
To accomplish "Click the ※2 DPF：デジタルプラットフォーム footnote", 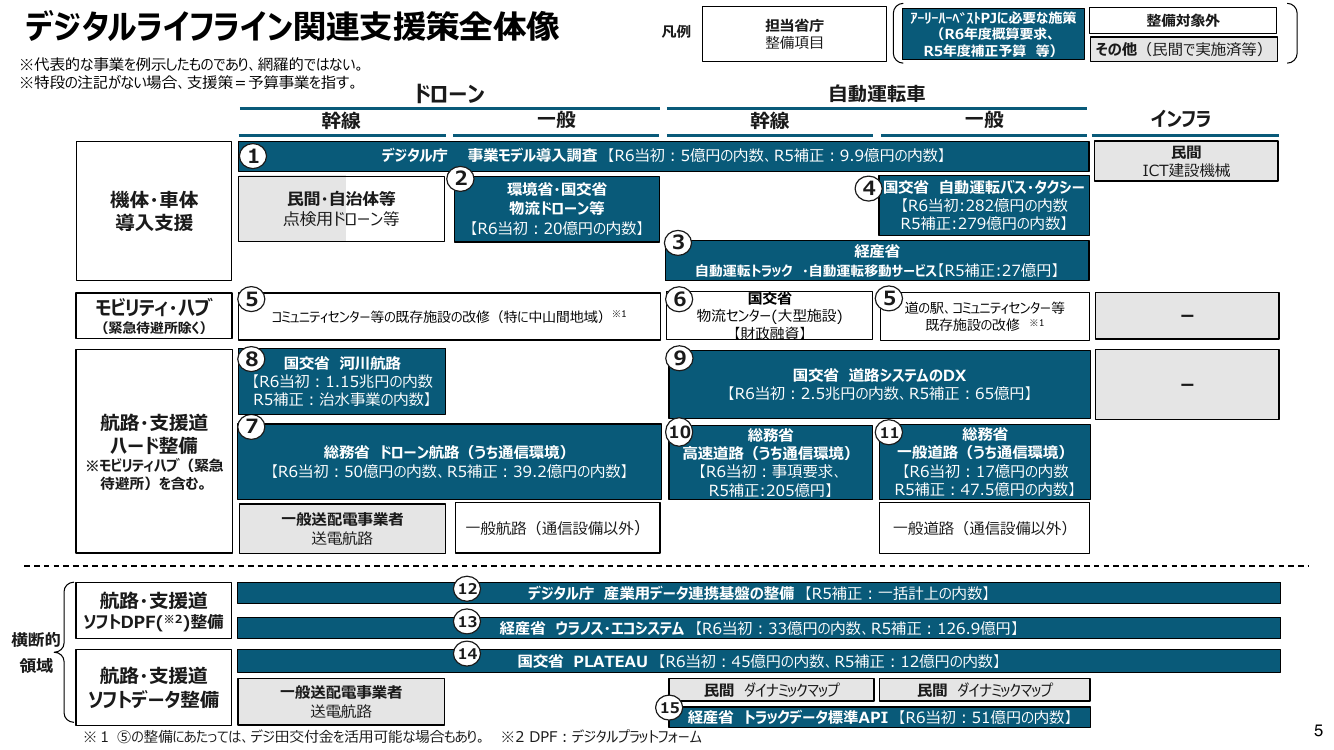I will (x=601, y=738).
